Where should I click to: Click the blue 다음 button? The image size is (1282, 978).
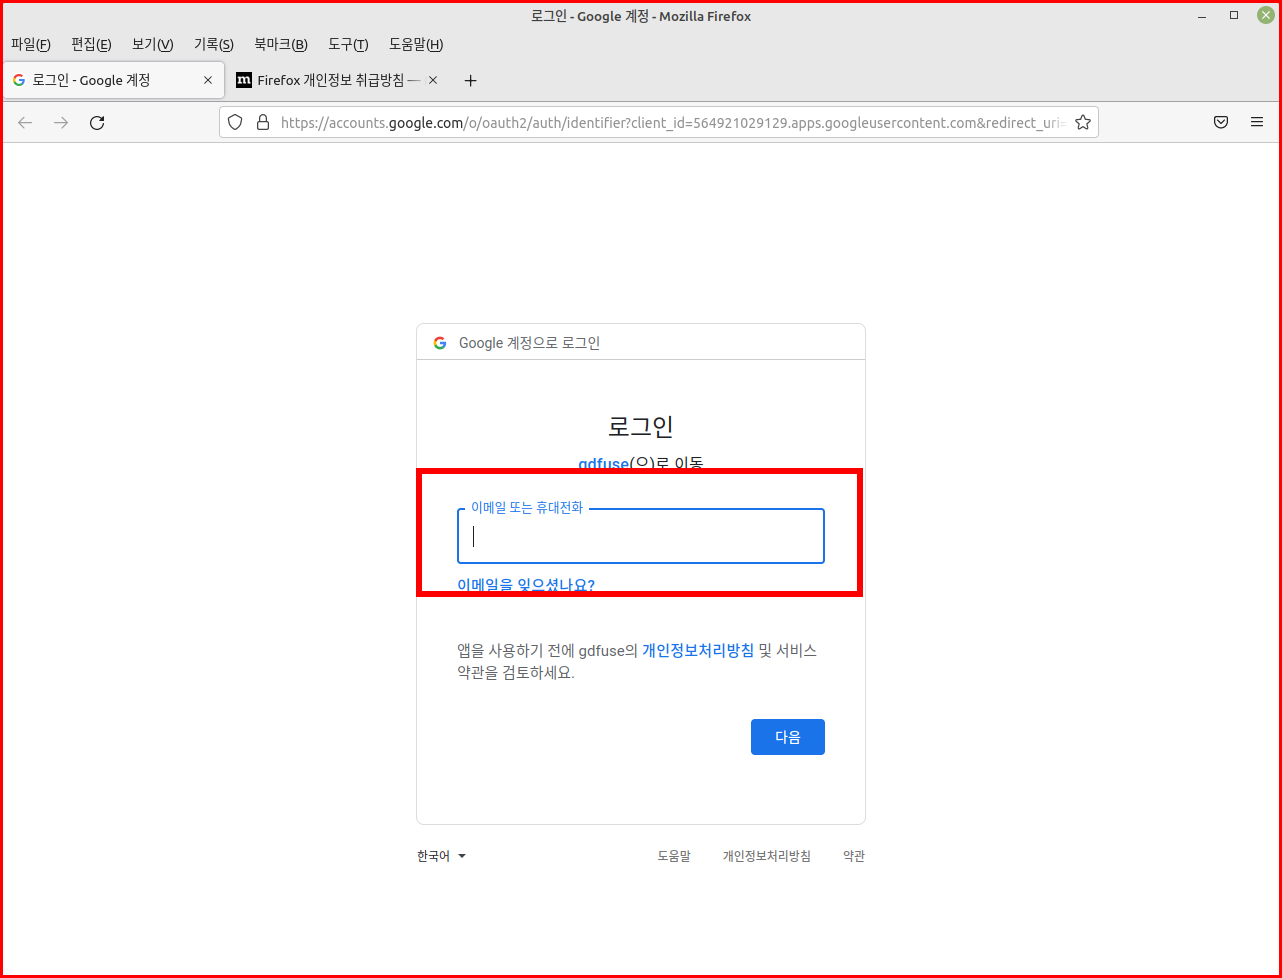pyautogui.click(x=788, y=737)
